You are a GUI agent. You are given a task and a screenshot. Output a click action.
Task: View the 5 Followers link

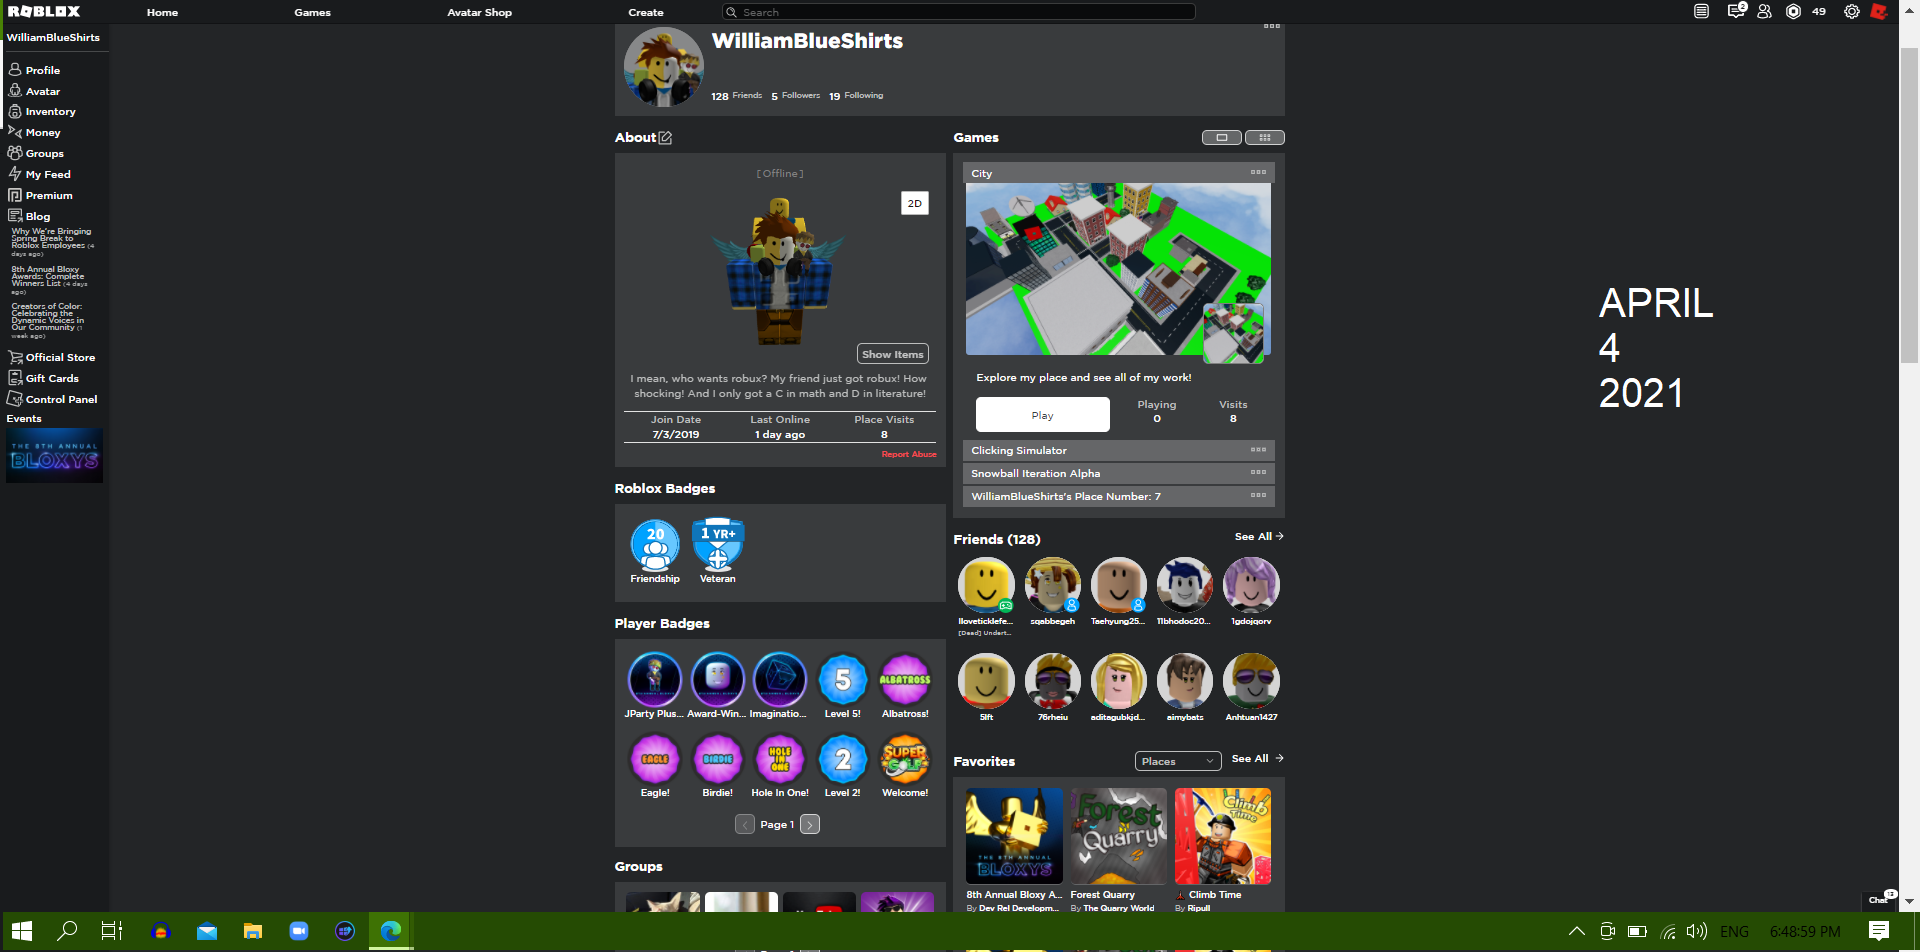coord(795,96)
